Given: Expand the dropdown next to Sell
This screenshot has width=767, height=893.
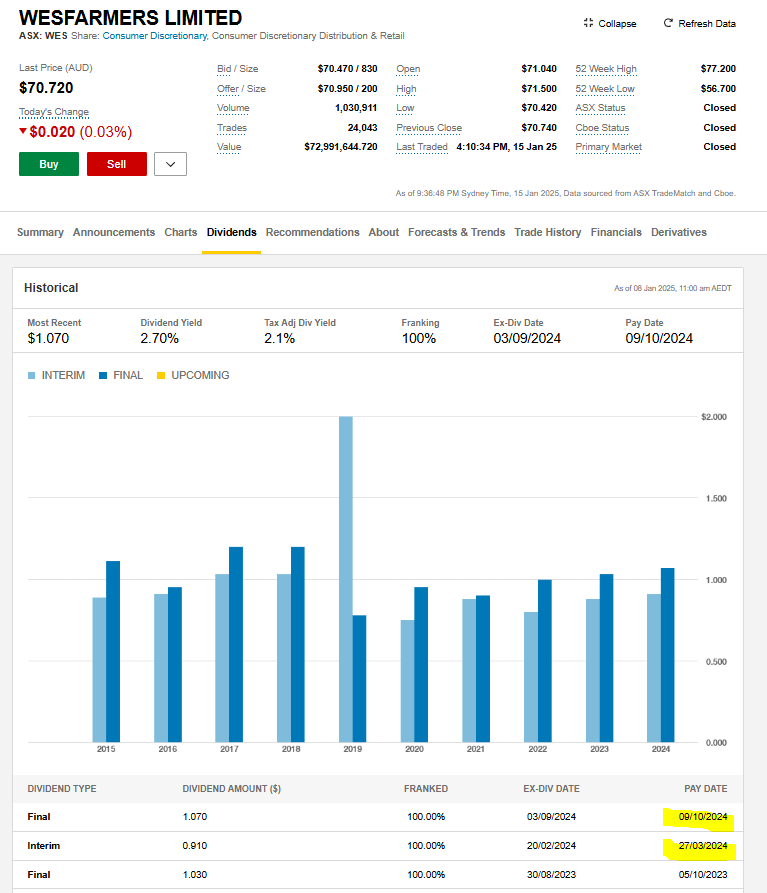Looking at the screenshot, I should [x=170, y=164].
